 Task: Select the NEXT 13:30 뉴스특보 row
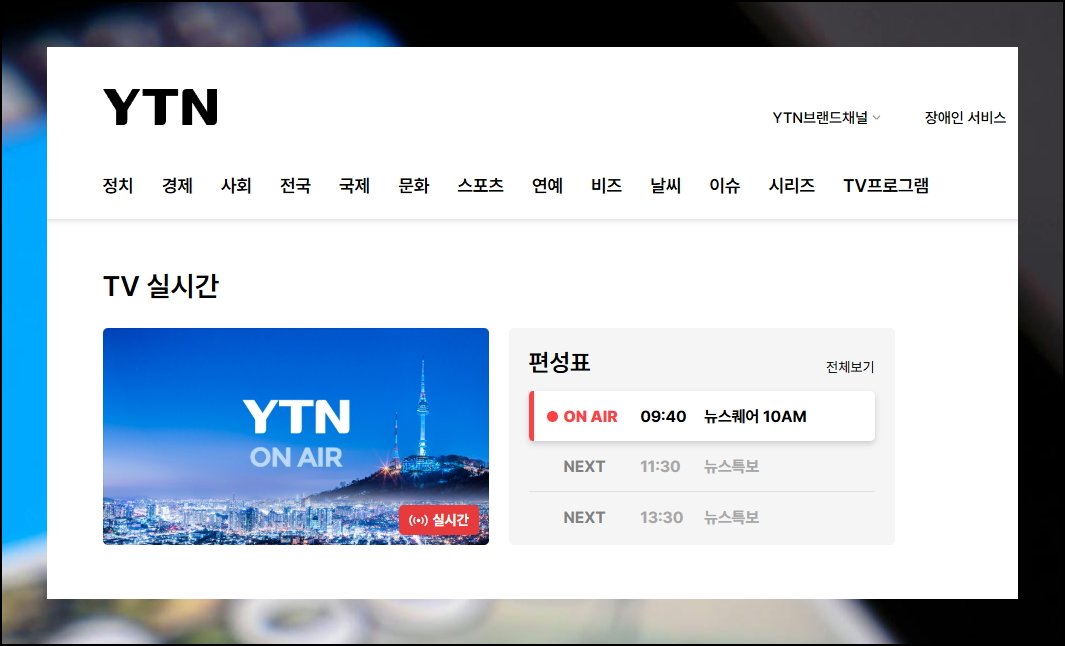[x=702, y=518]
